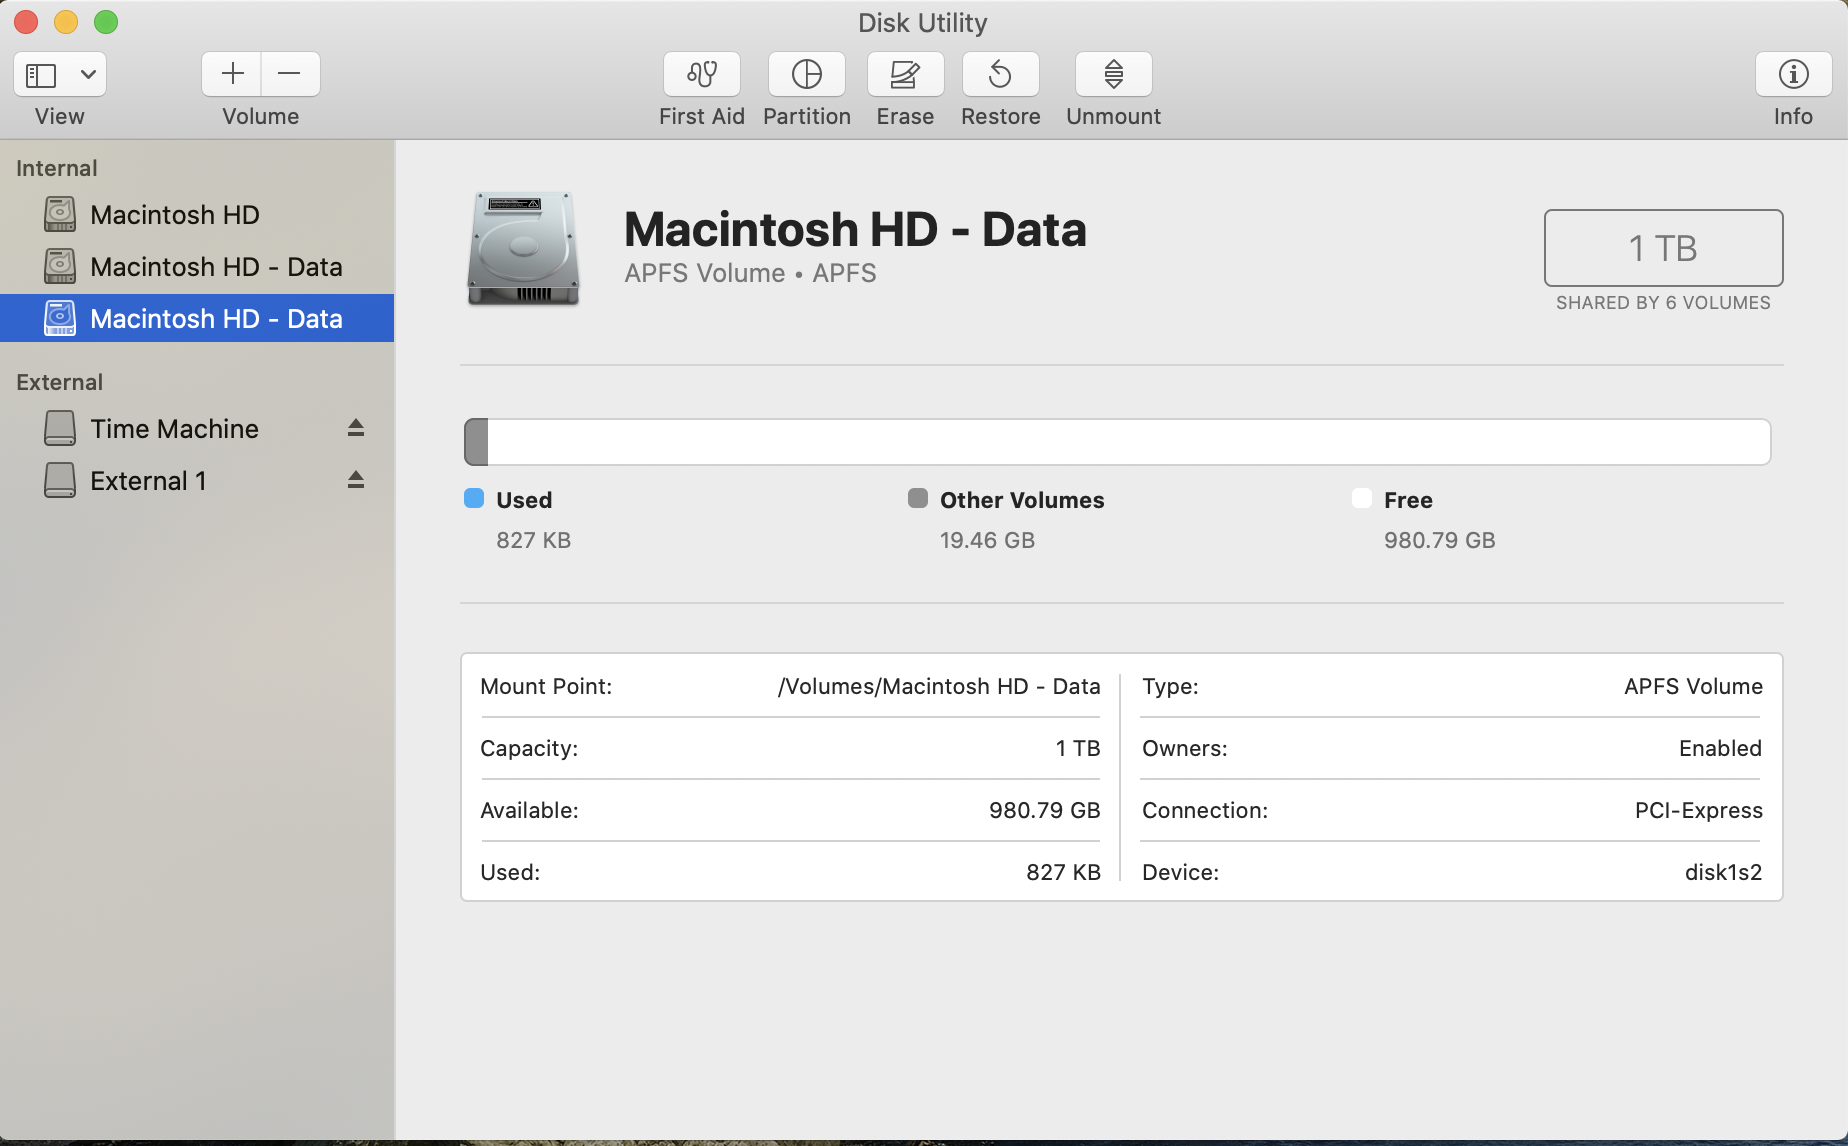Click the large hard drive image
Viewport: 1848px width, 1146px height.
(x=523, y=248)
